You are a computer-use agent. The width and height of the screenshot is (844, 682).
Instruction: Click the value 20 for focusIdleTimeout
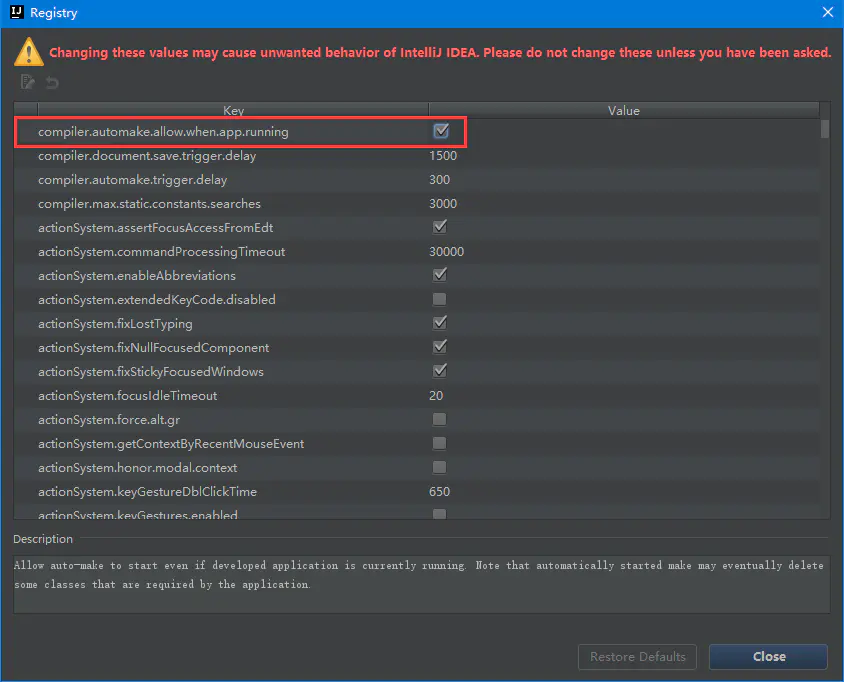(436, 396)
